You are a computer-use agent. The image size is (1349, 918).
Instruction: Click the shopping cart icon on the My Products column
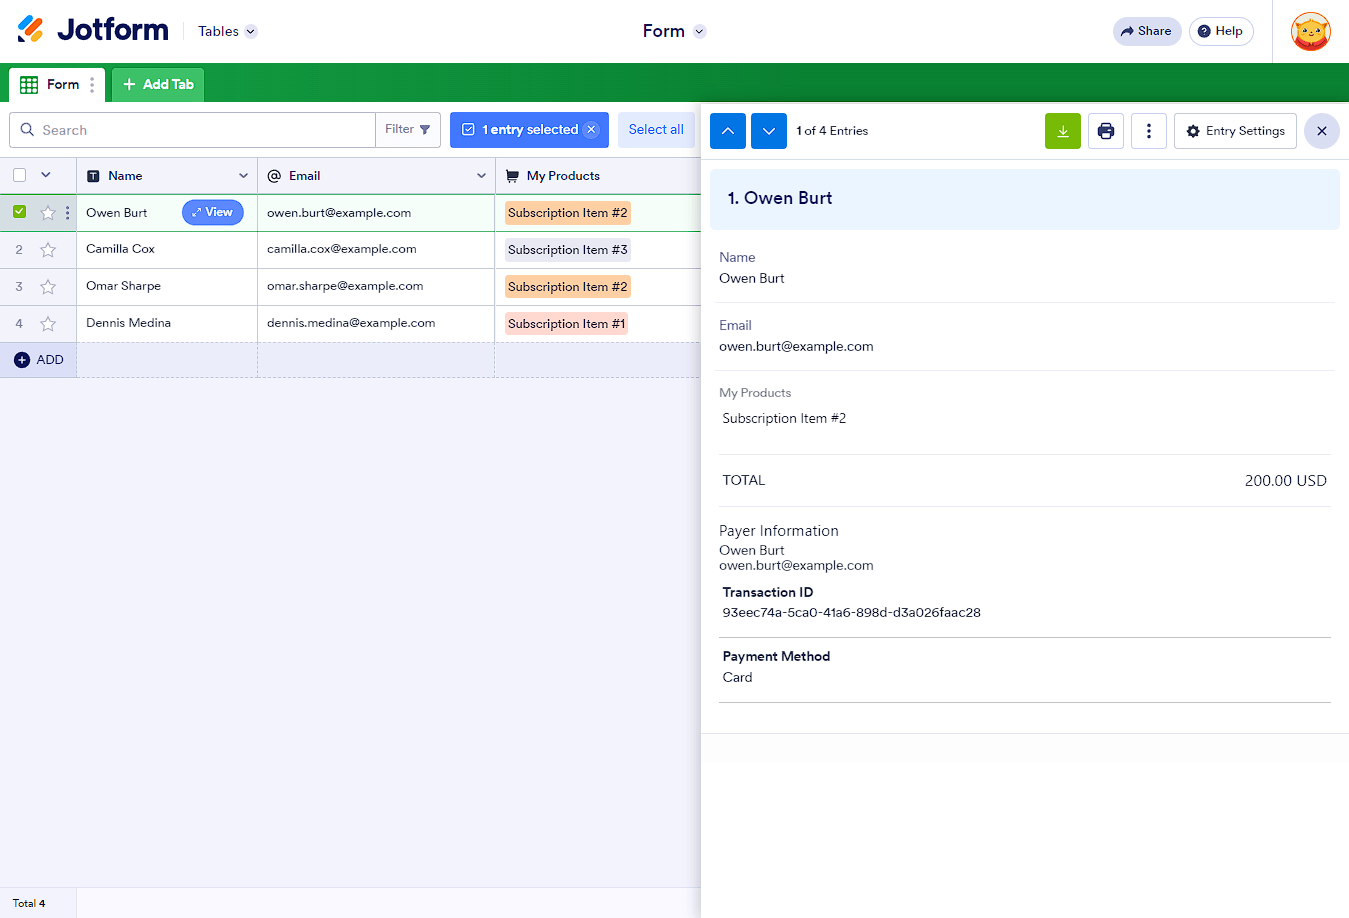[x=512, y=176]
